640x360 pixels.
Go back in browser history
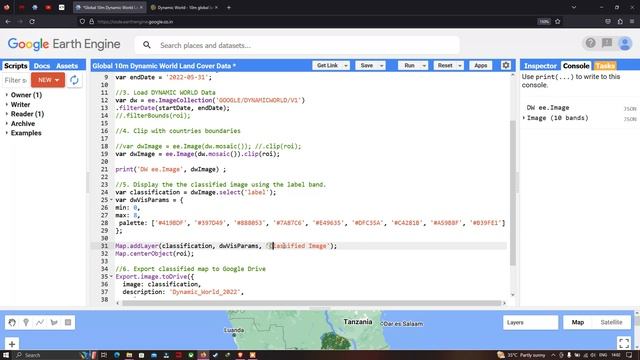(8, 21)
